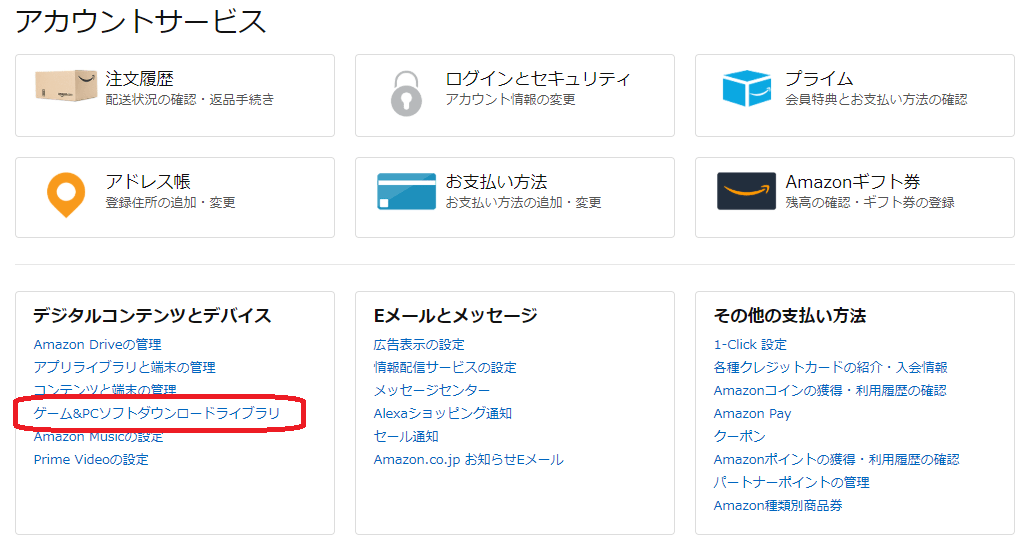Open Amazon Driveの管理 link
Image resolution: width=1028 pixels, height=544 pixels.
point(98,345)
